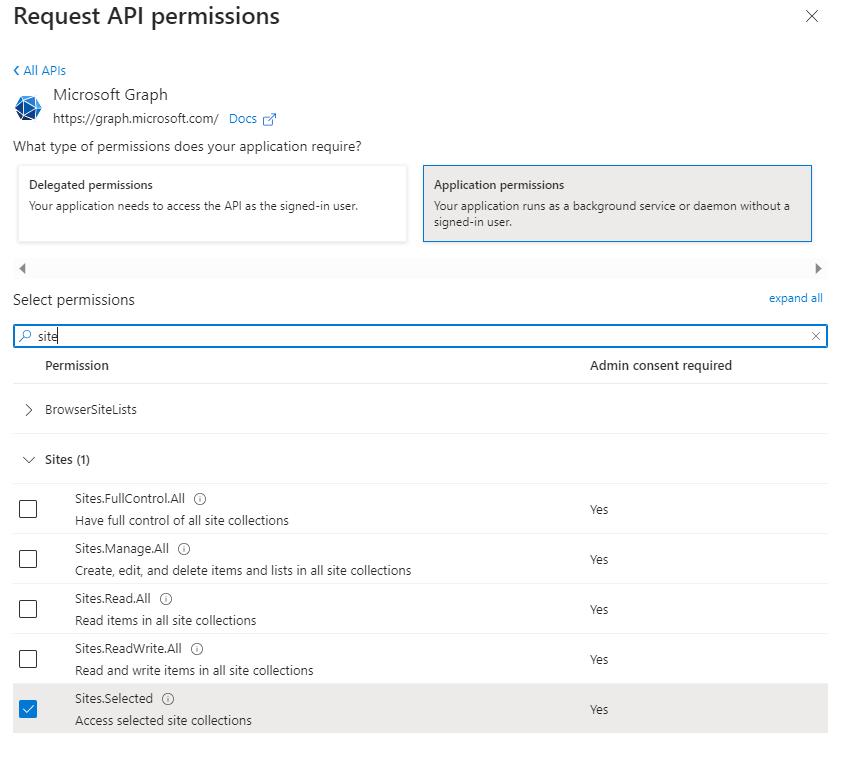
Task: Click the external link icon beside Docs
Action: [x=269, y=119]
